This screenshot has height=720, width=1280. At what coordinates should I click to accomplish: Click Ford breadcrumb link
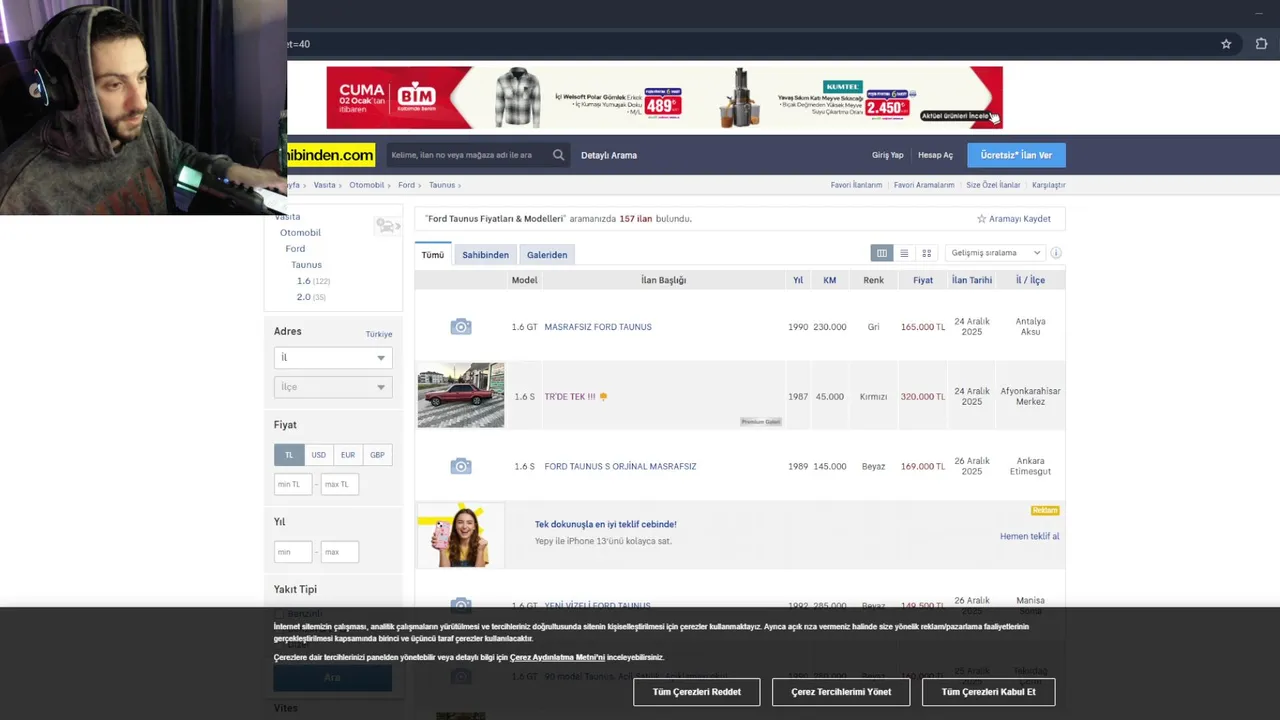tap(406, 185)
